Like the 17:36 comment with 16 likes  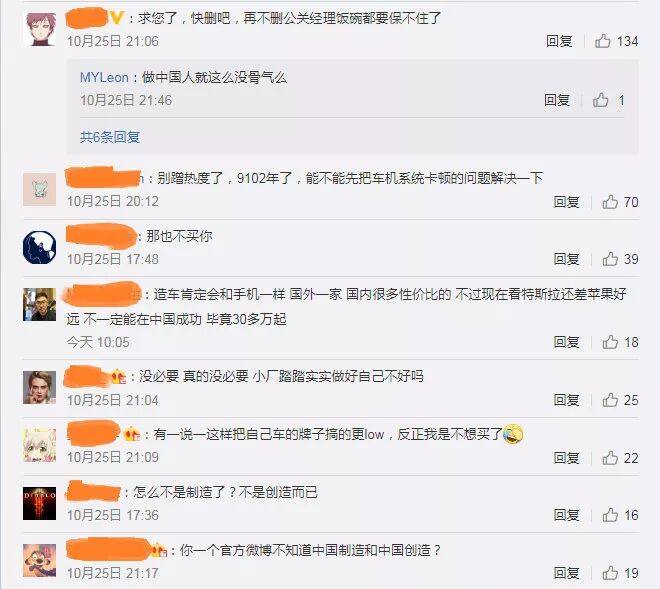click(610, 514)
